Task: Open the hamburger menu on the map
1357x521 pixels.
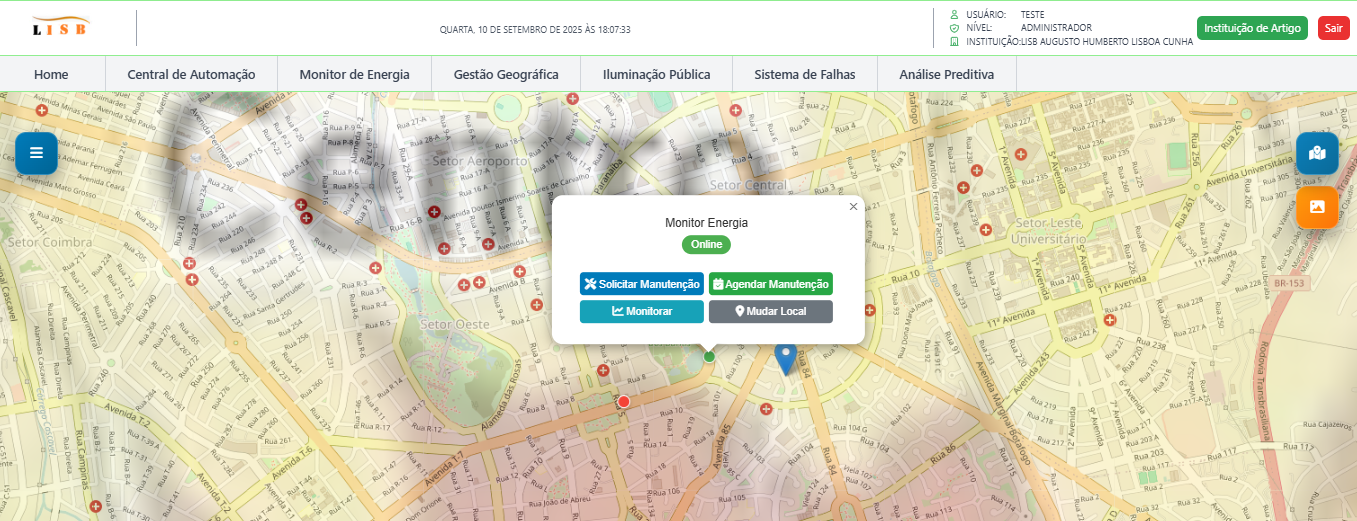Action: tap(36, 153)
